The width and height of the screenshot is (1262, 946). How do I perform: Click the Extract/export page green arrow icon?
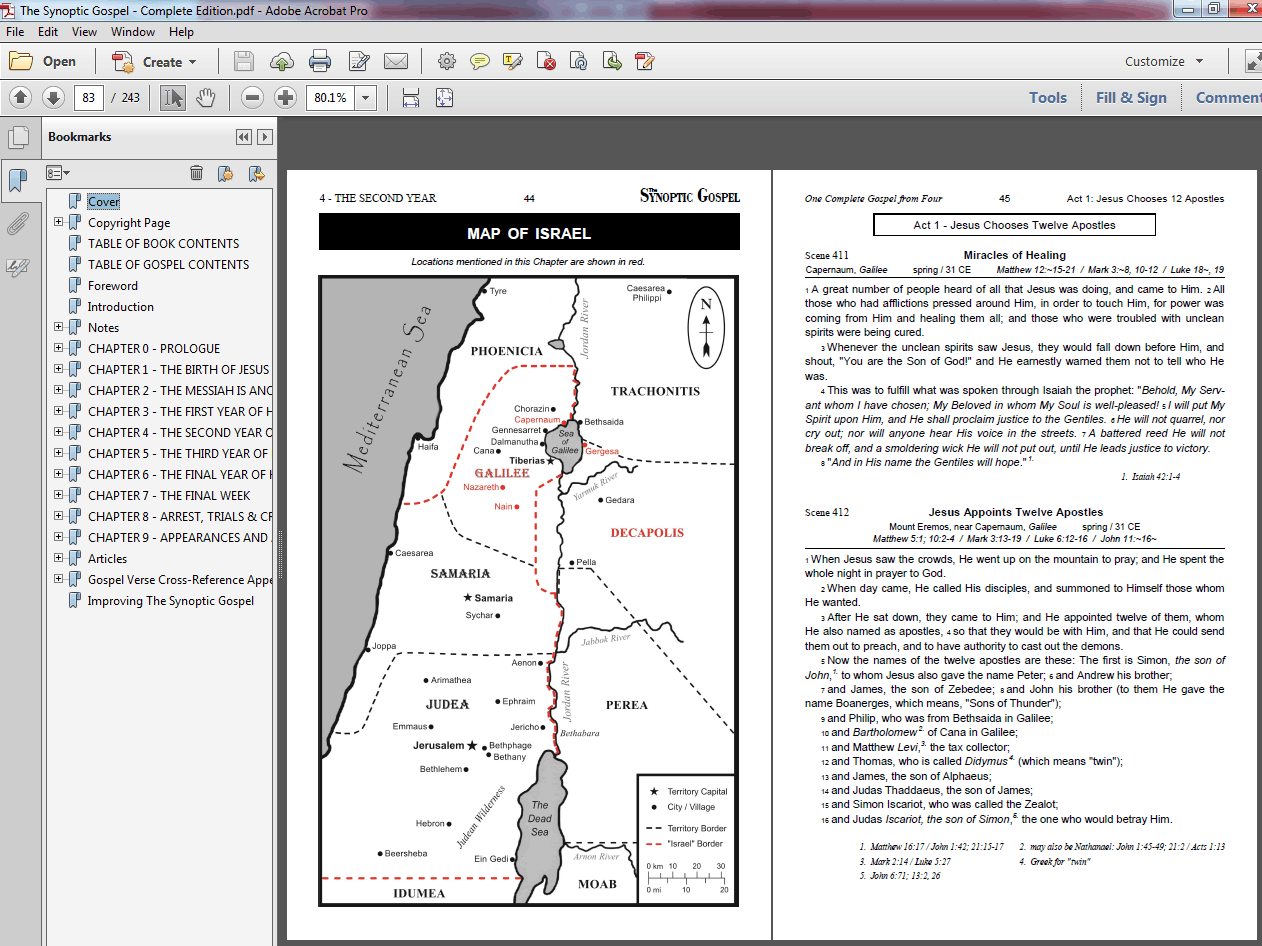613,61
